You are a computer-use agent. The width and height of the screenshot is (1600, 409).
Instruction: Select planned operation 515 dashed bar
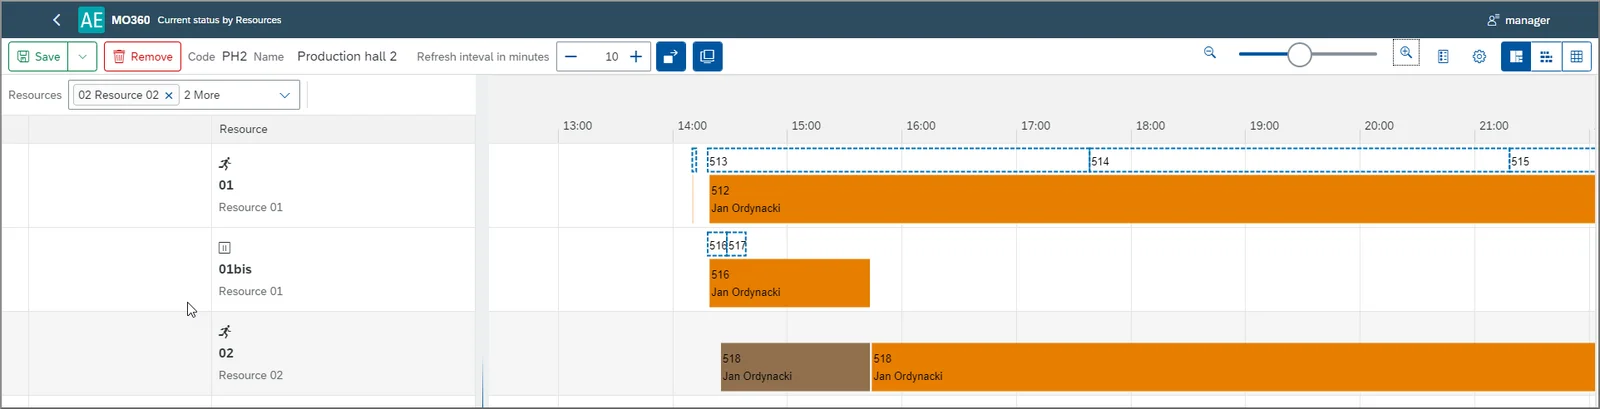pyautogui.click(x=1552, y=160)
